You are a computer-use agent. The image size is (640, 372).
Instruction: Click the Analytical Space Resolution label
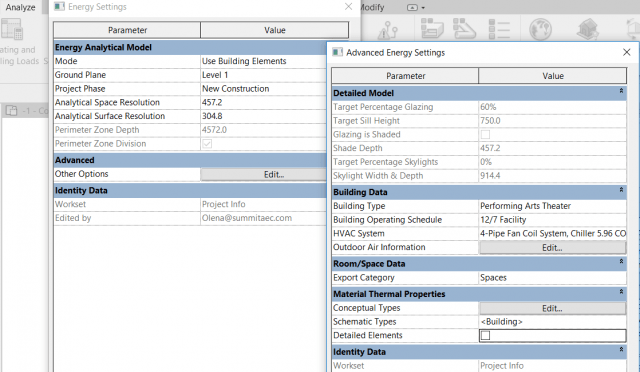[x=107, y=102]
